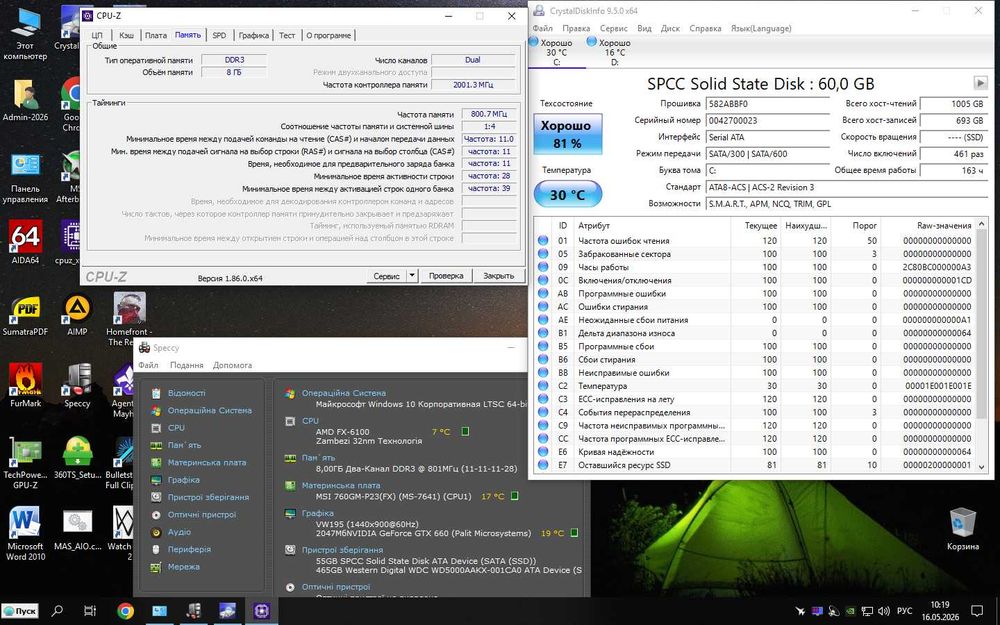Open Сервис menu in CrystalDiskInfo

click(614, 28)
